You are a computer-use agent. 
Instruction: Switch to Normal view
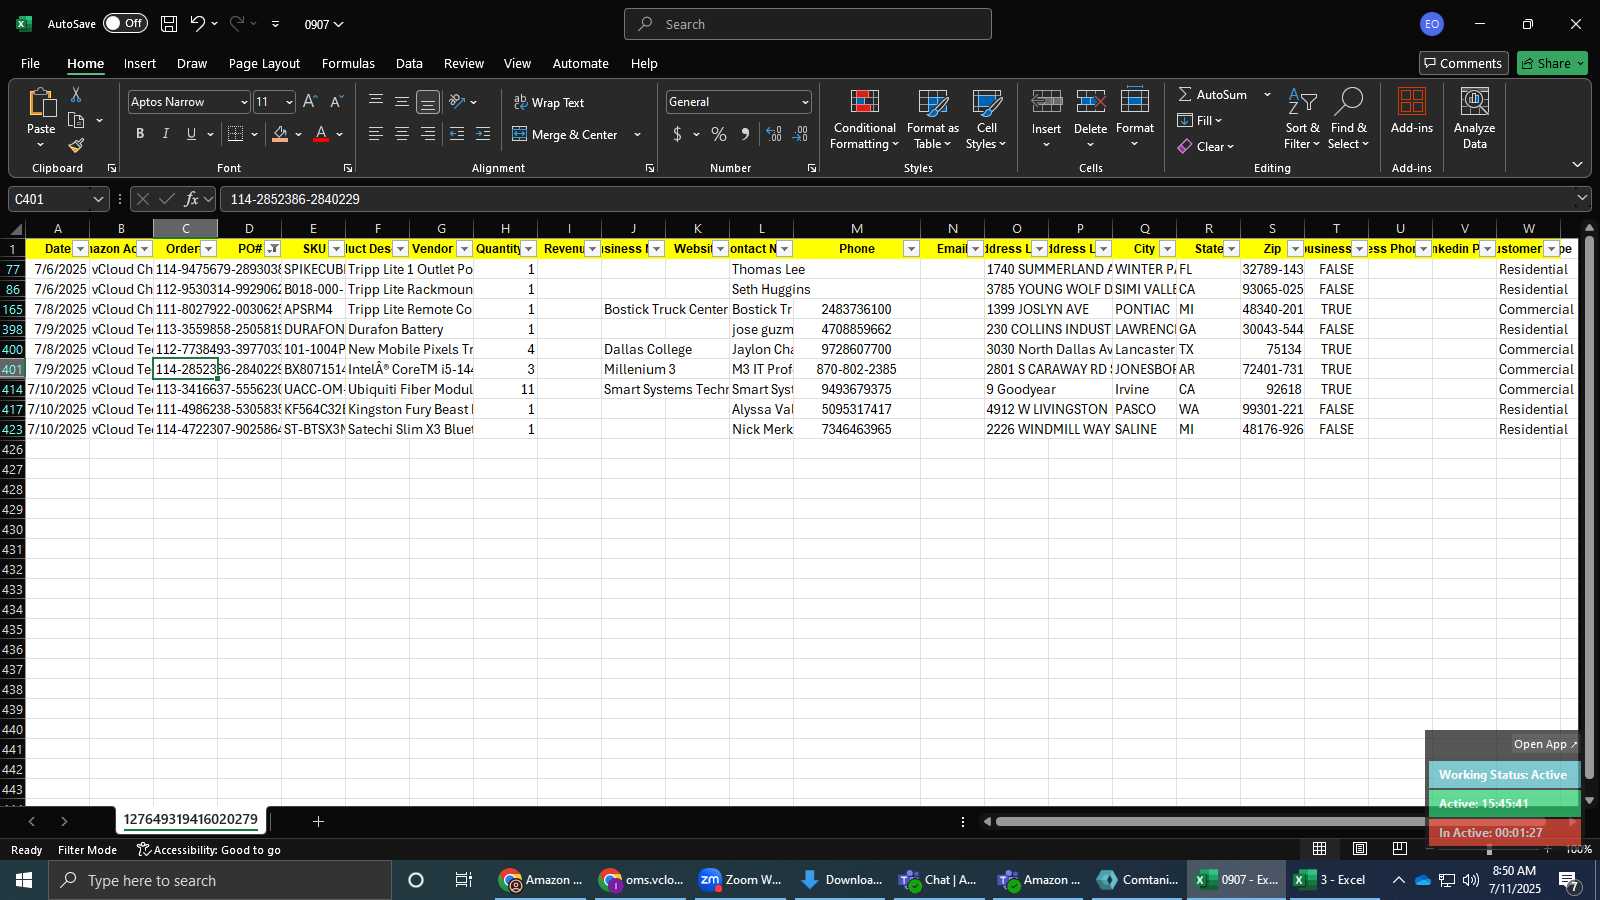[1320, 849]
